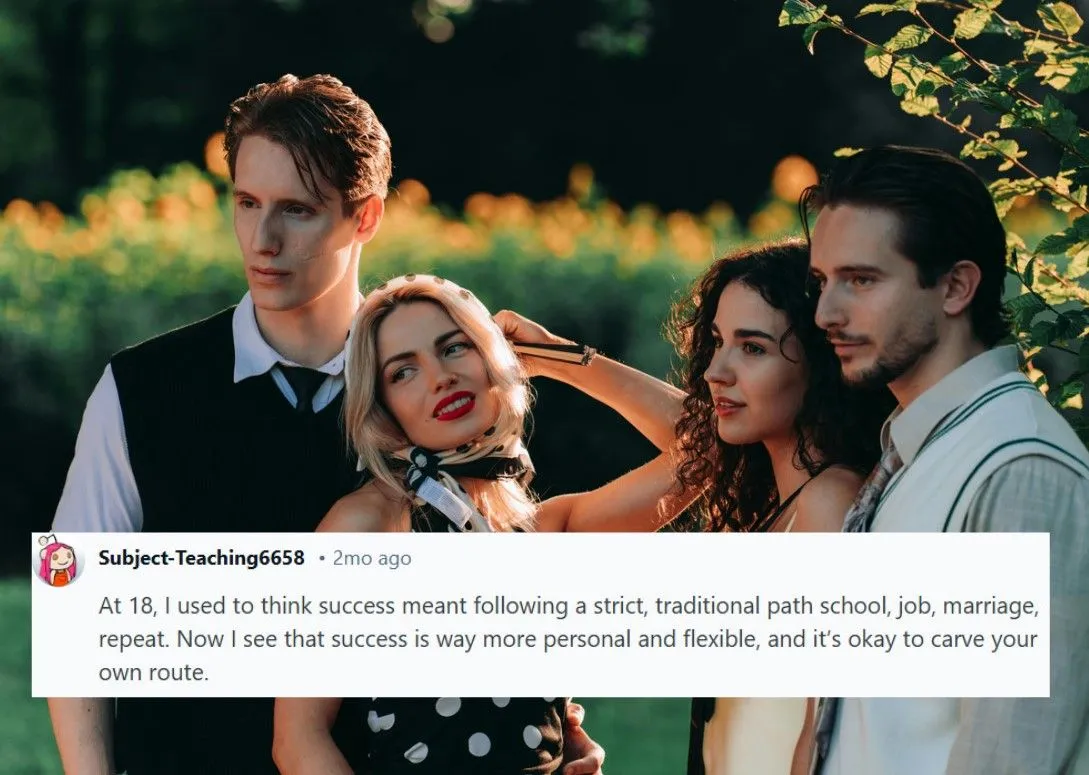Click the pink-haired Reddit avatar icon
Screen dimensions: 1089x775
click(59, 560)
